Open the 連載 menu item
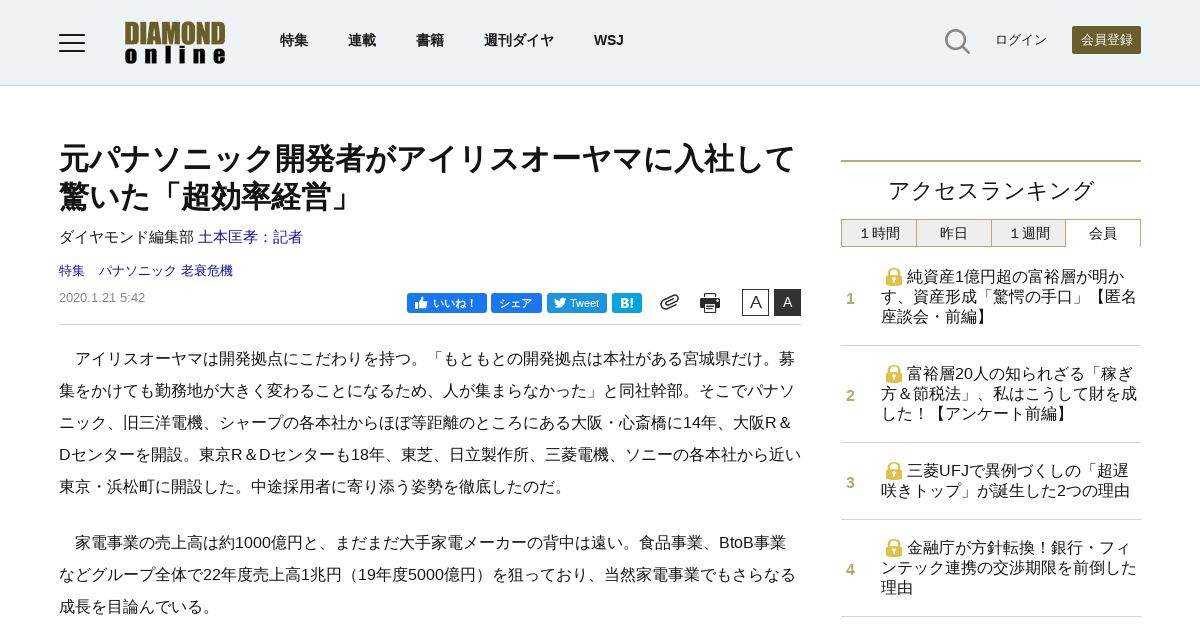The width and height of the screenshot is (1200, 630). [x=362, y=40]
